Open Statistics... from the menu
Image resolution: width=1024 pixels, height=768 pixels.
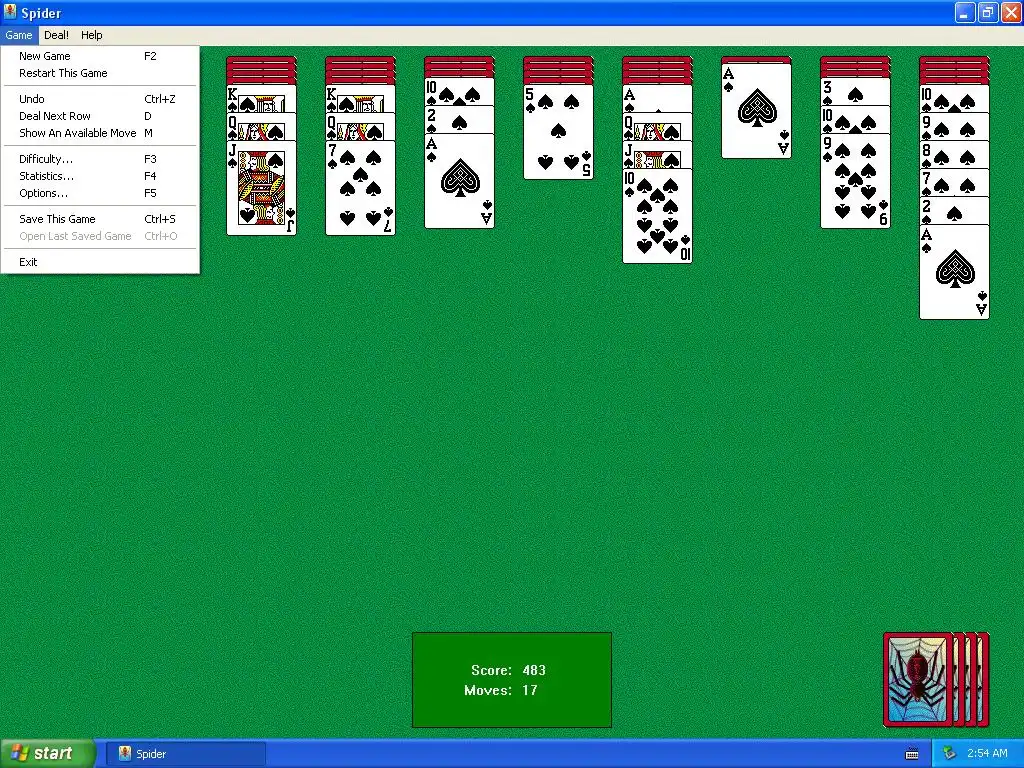click(x=100, y=176)
